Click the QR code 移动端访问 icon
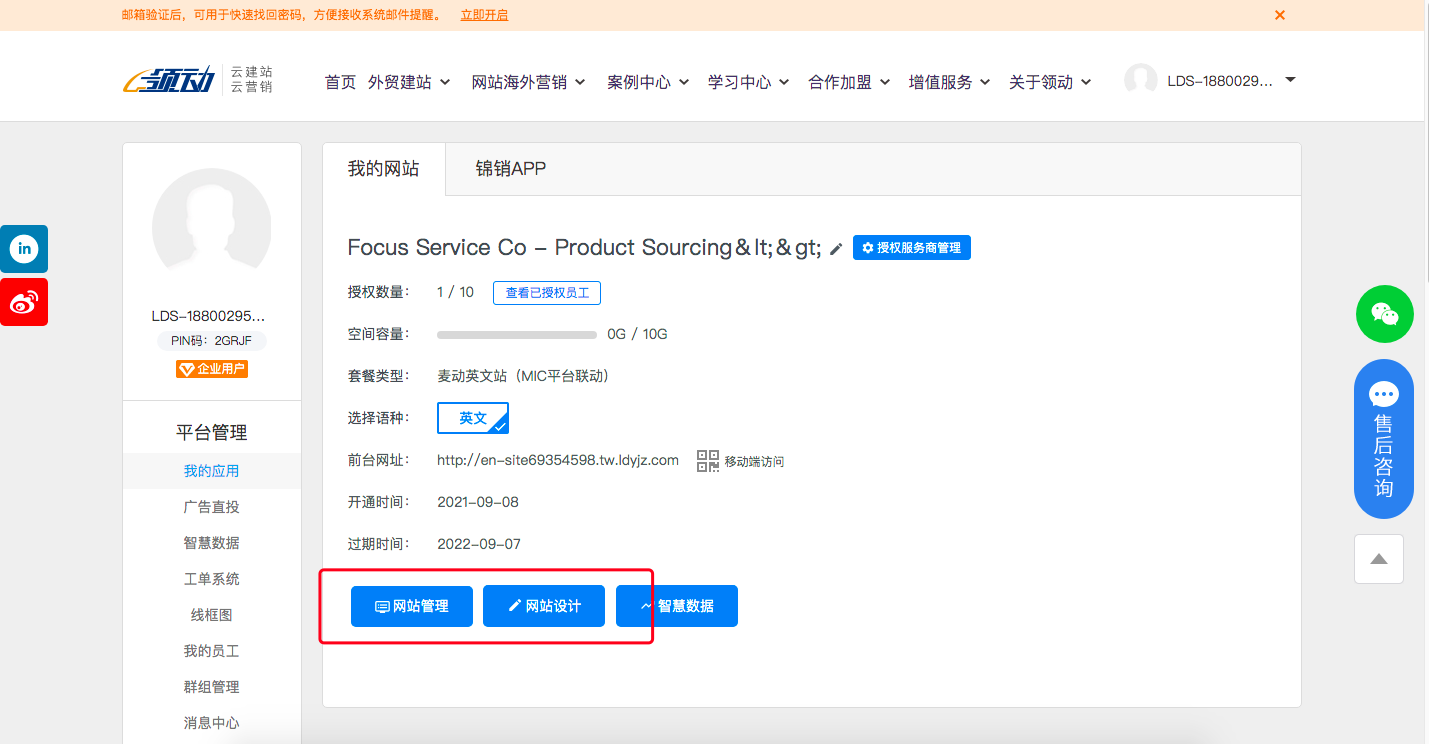1429x744 pixels. coord(708,461)
